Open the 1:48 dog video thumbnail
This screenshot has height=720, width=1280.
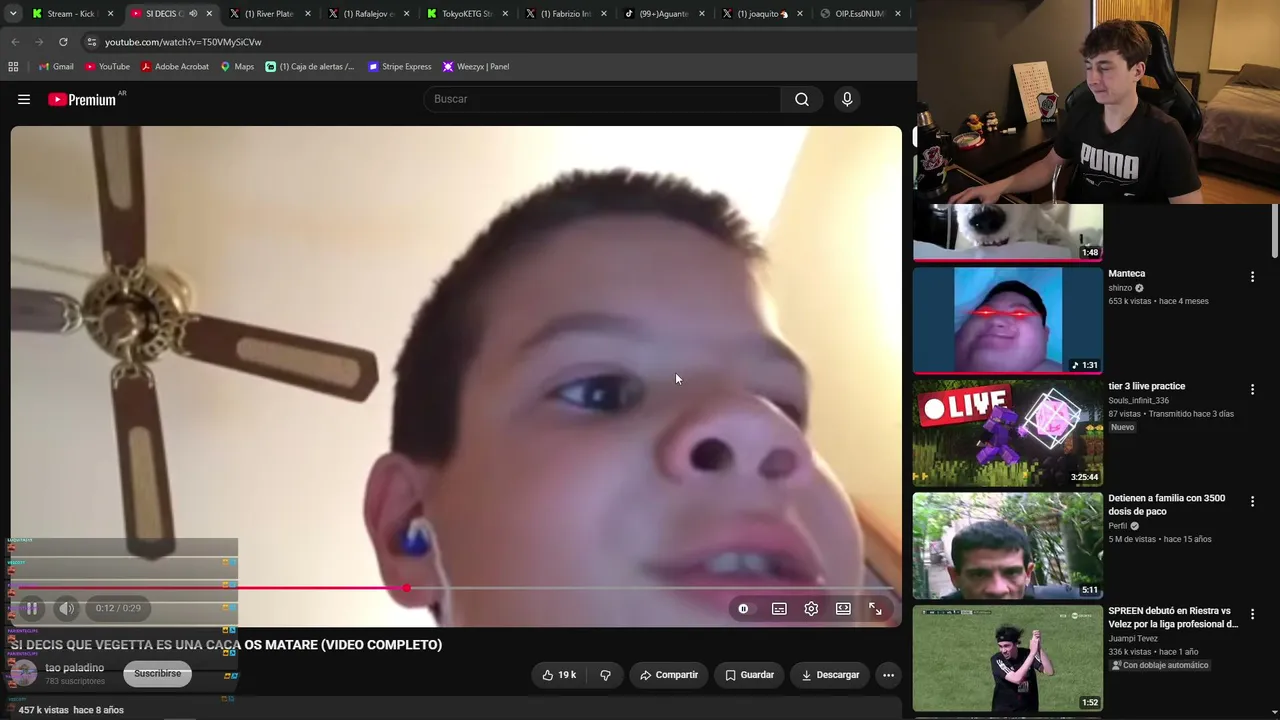[x=1008, y=232]
